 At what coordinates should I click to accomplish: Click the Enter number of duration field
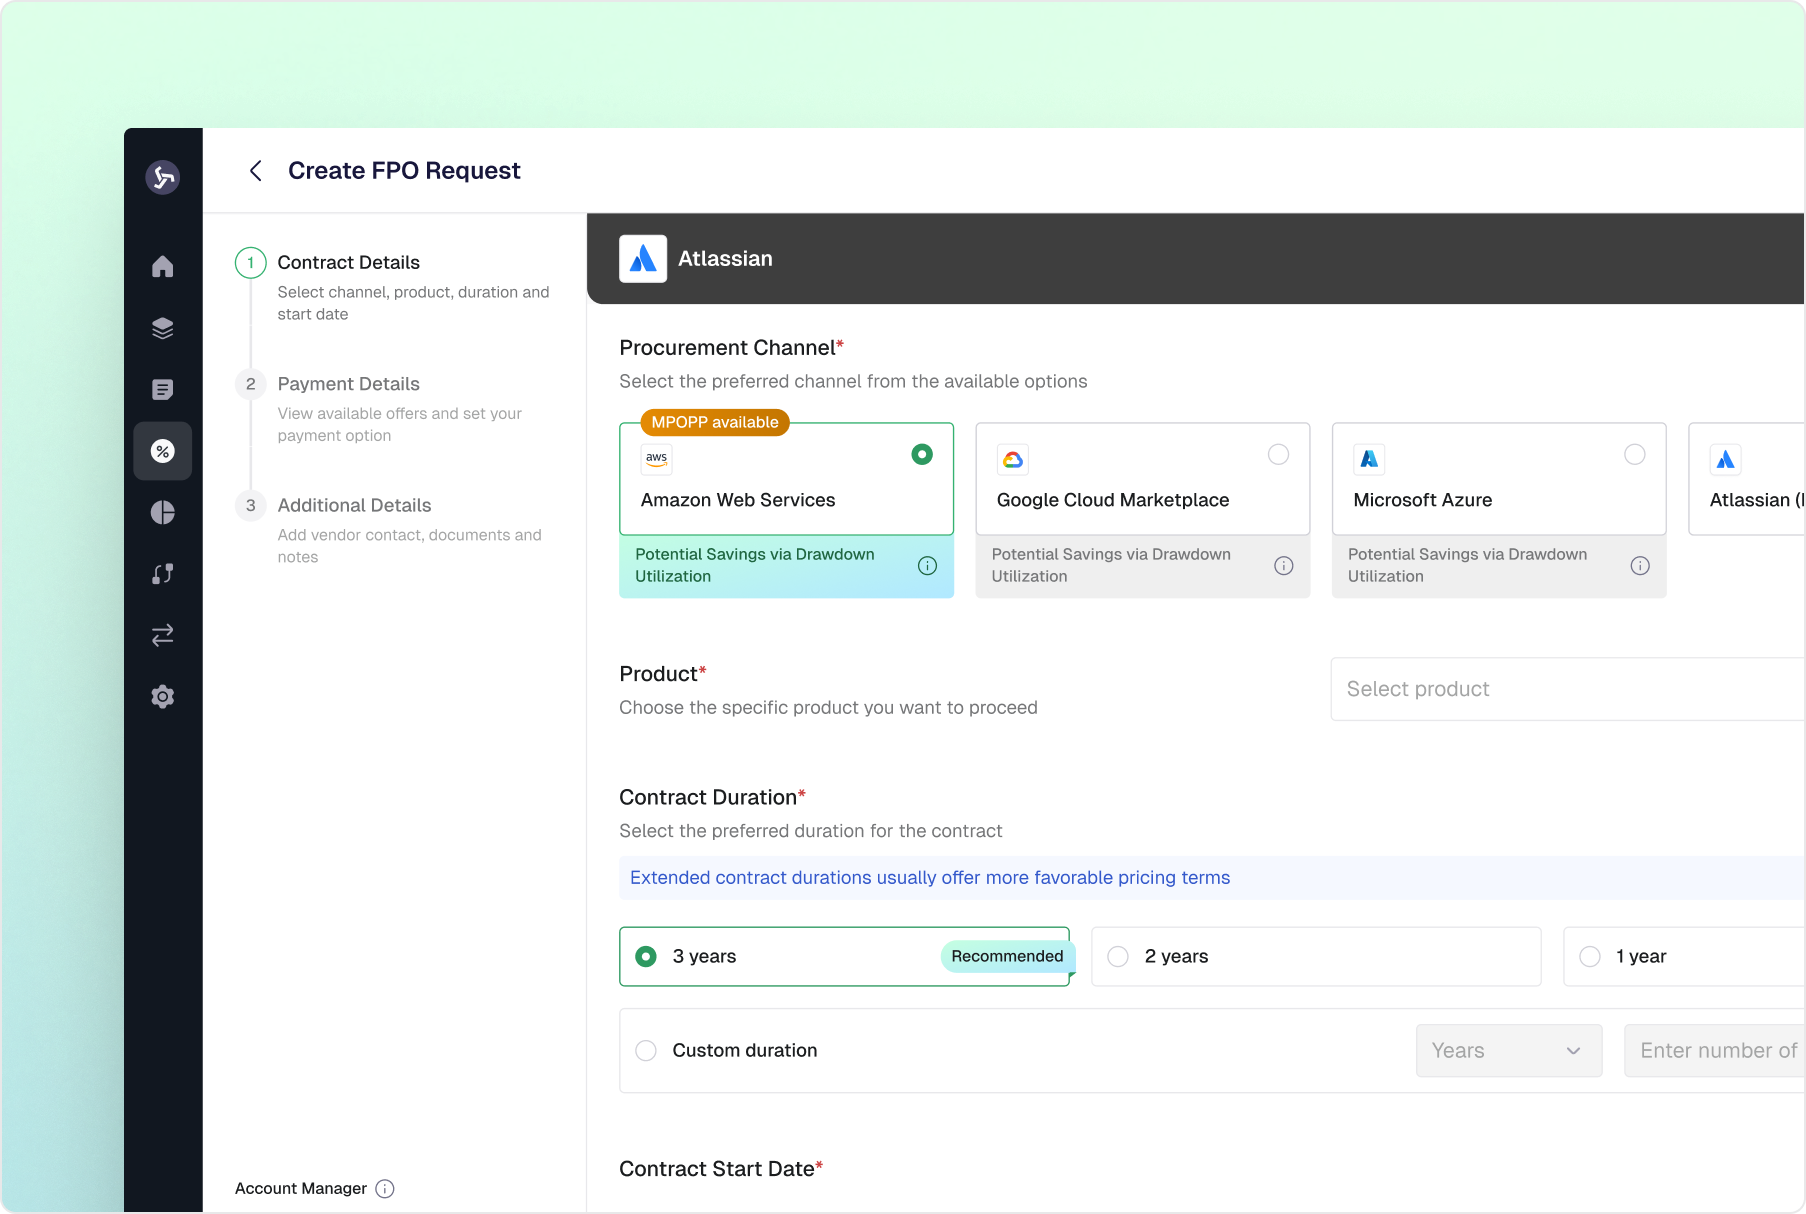(1715, 1051)
